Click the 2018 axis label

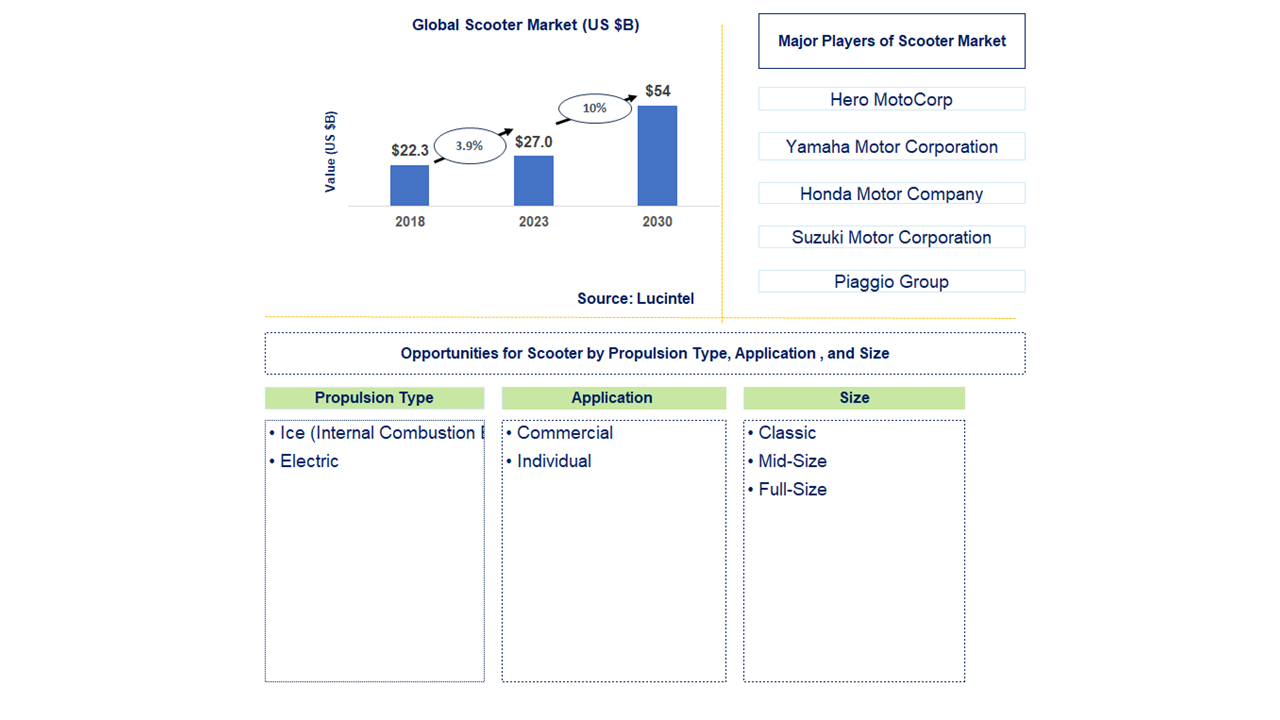pos(410,221)
